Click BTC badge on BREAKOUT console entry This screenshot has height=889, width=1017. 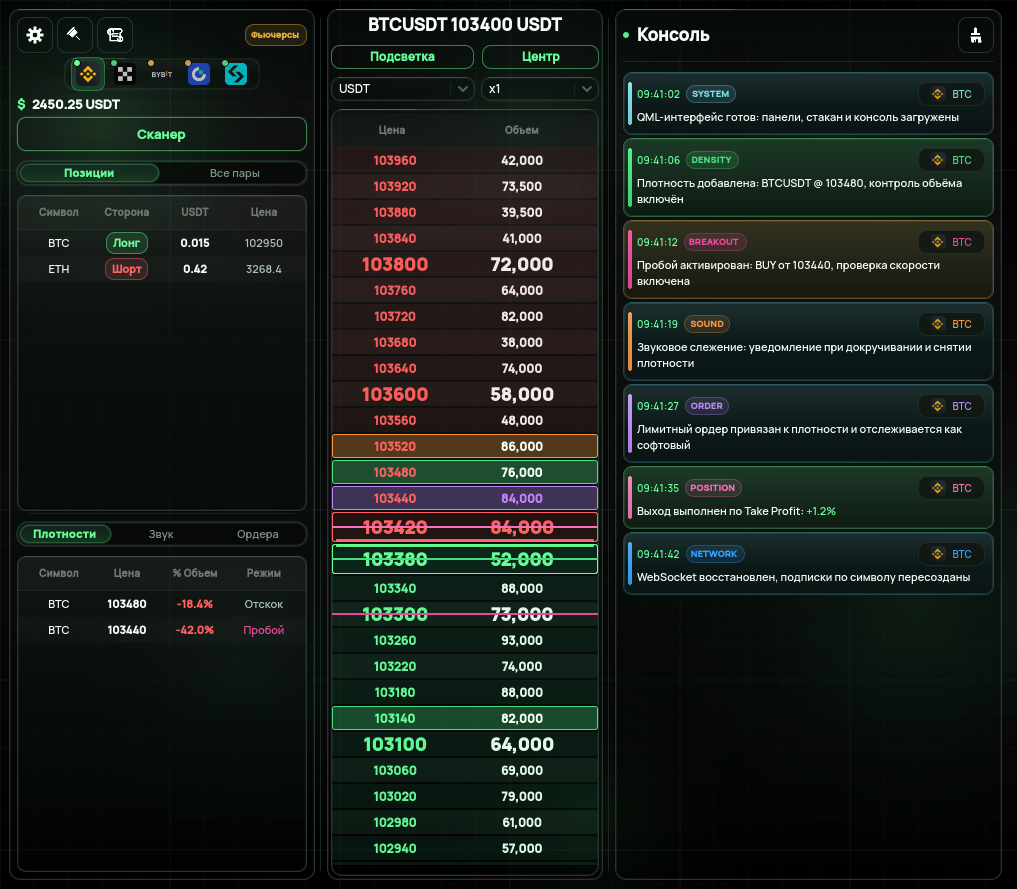tap(951, 242)
